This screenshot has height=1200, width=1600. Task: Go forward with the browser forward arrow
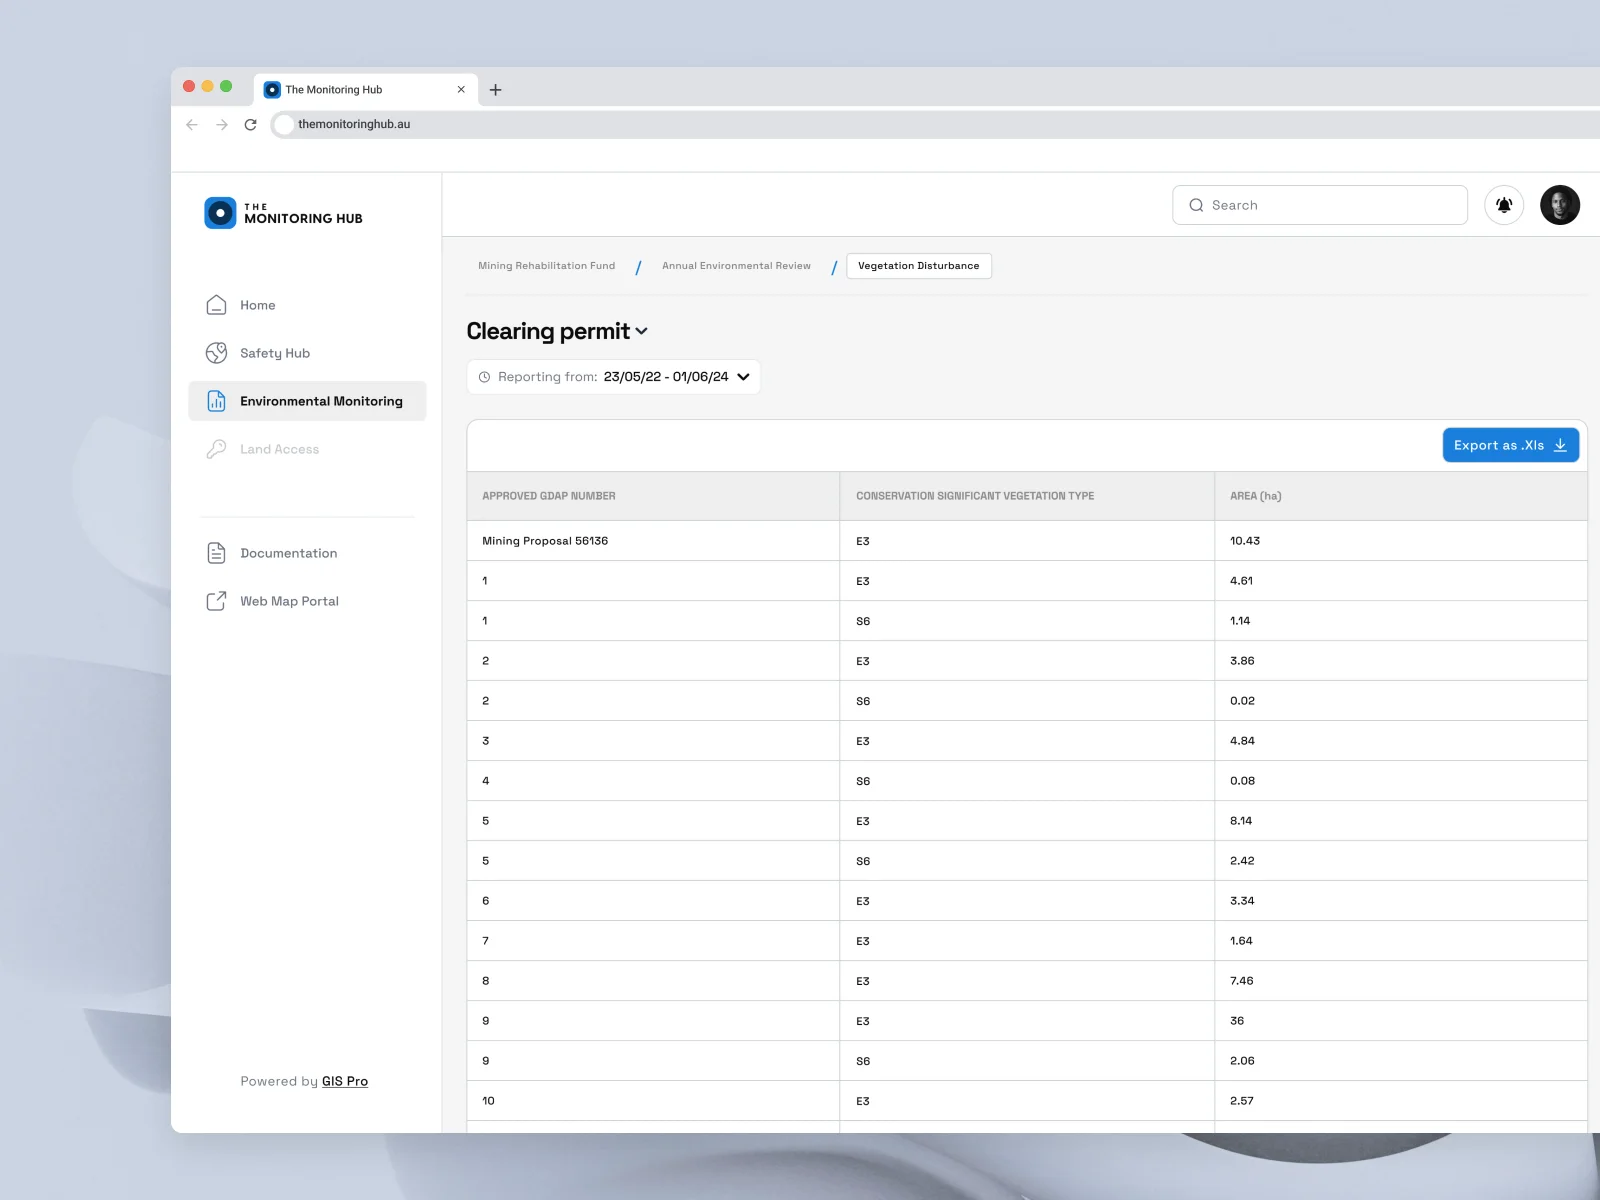(222, 125)
